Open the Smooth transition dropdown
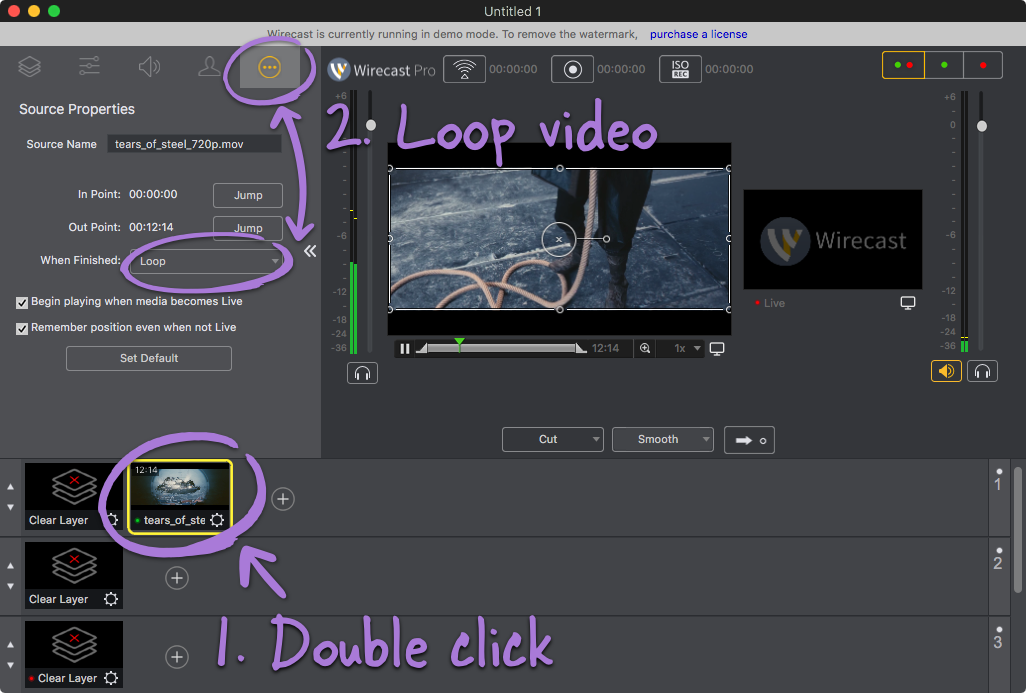 [662, 439]
